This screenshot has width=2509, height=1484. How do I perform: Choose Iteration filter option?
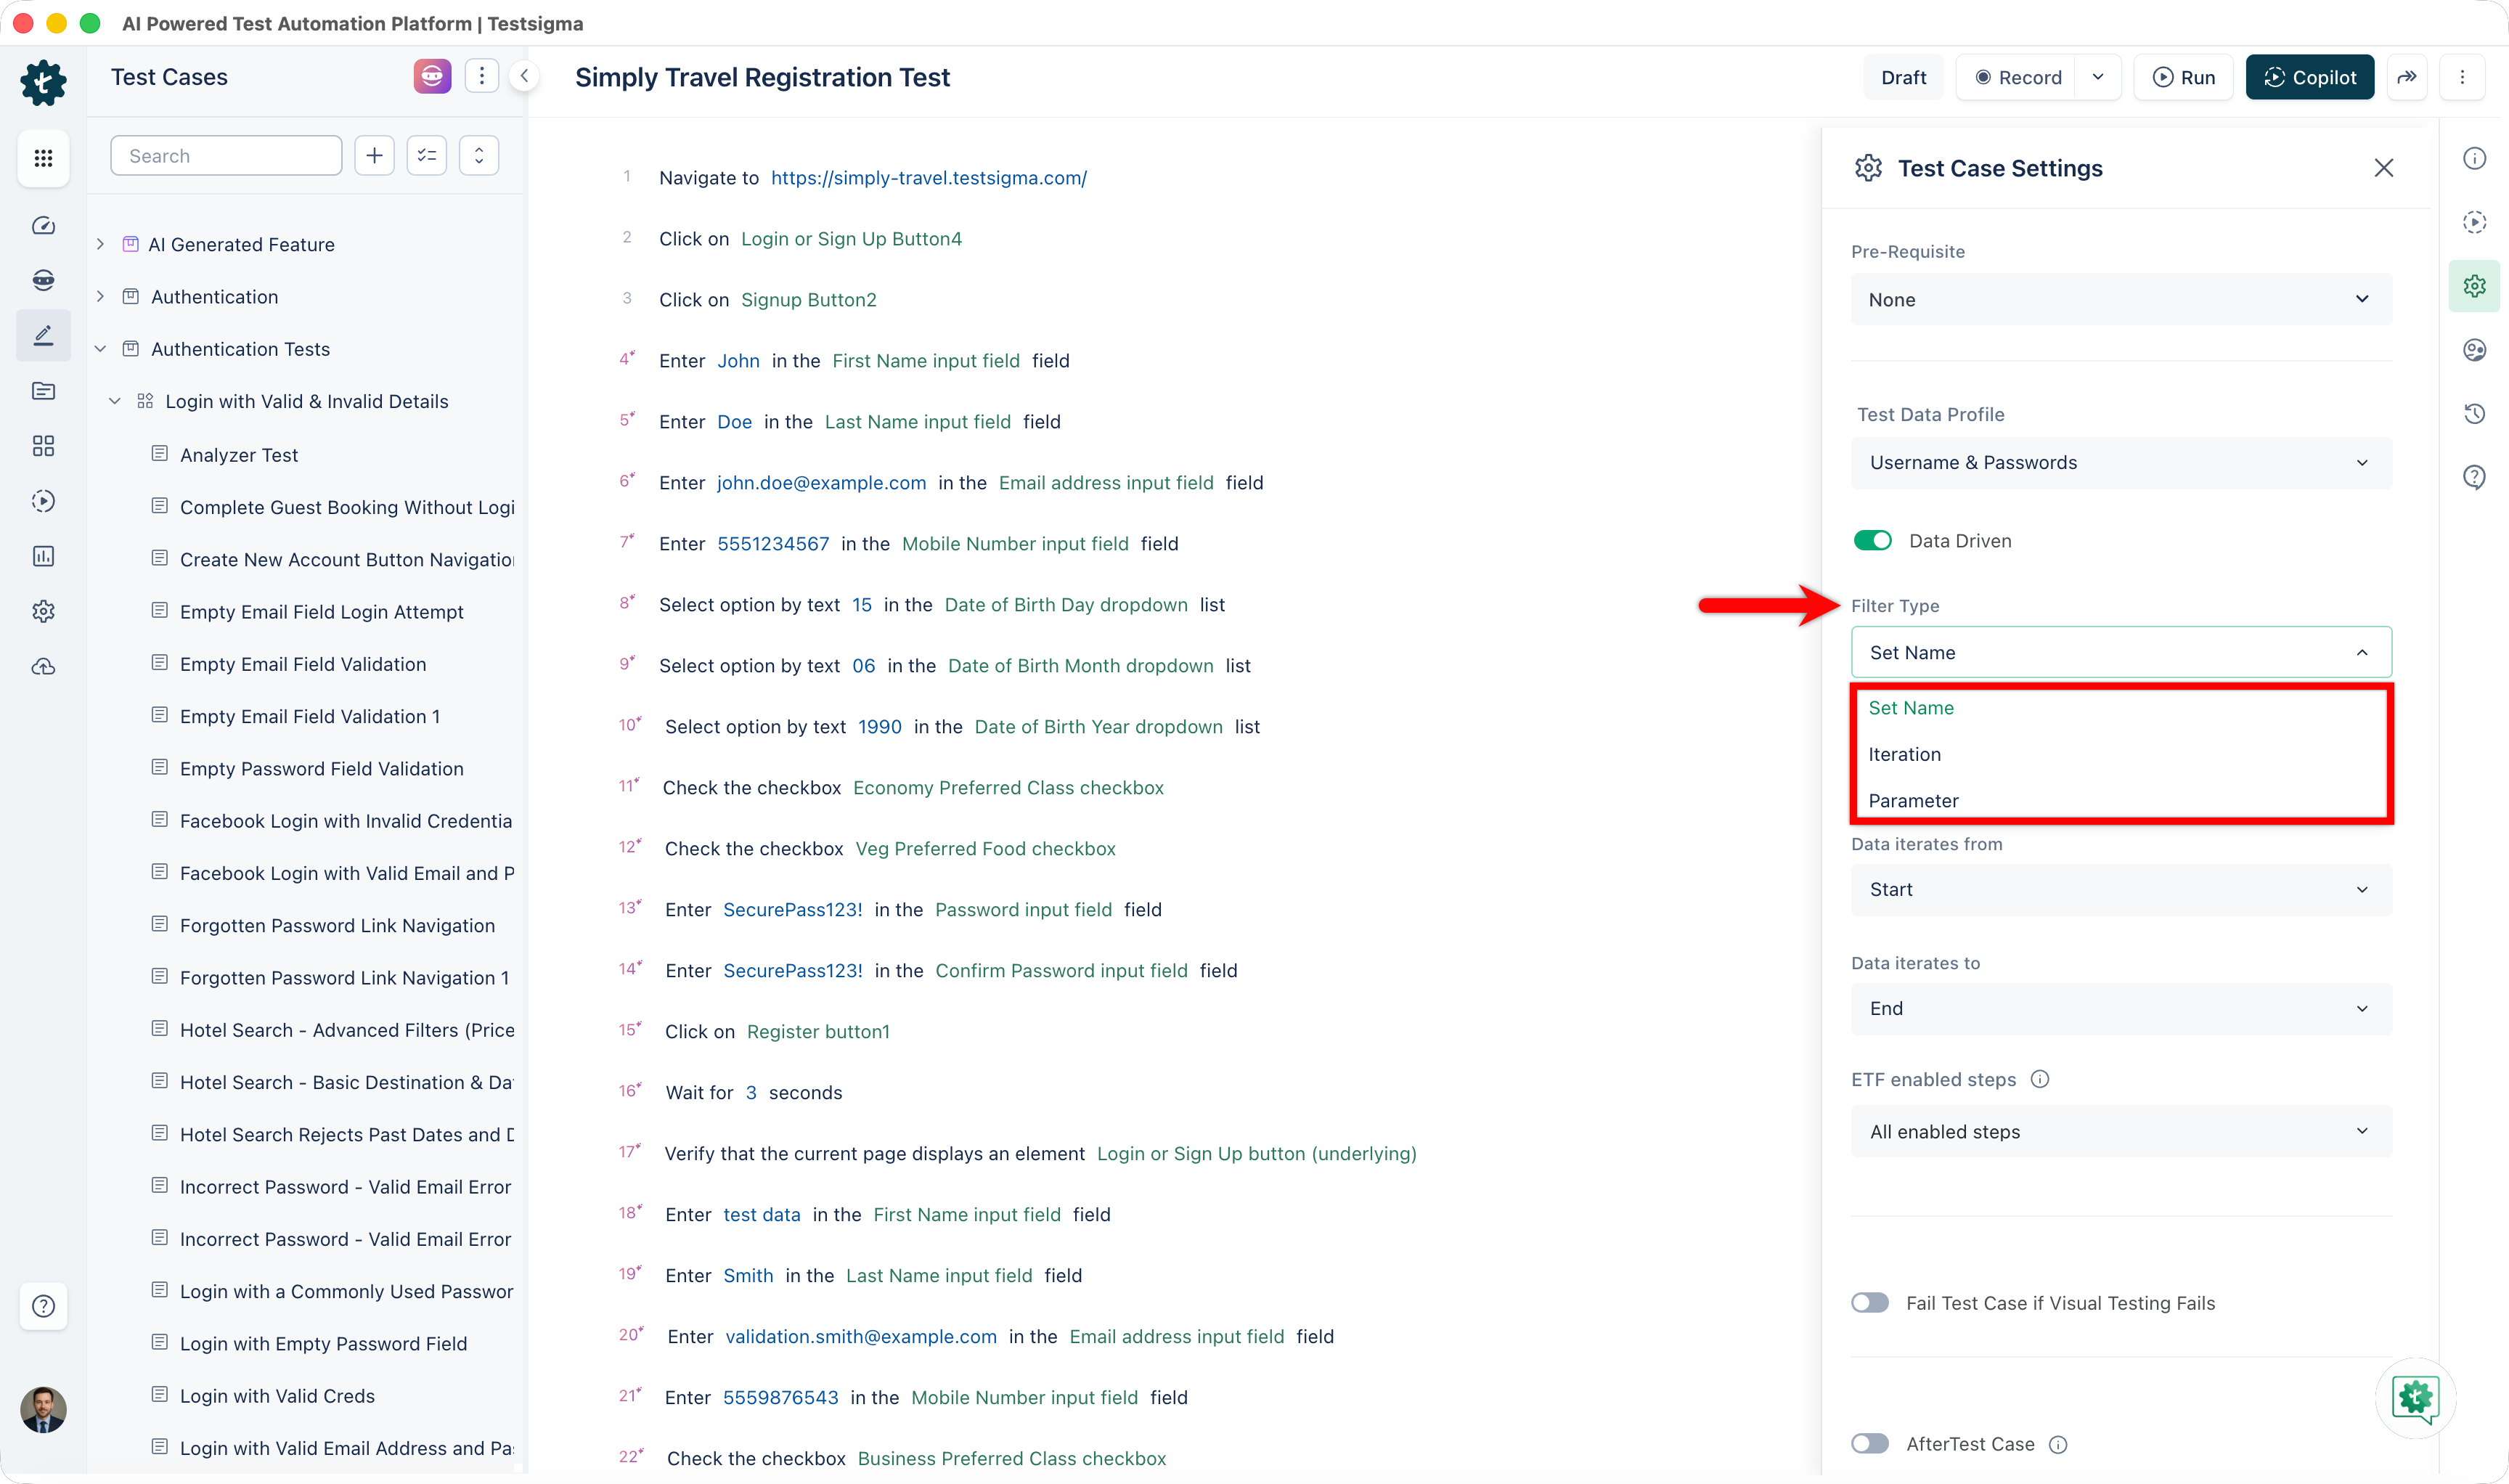tap(2121, 754)
